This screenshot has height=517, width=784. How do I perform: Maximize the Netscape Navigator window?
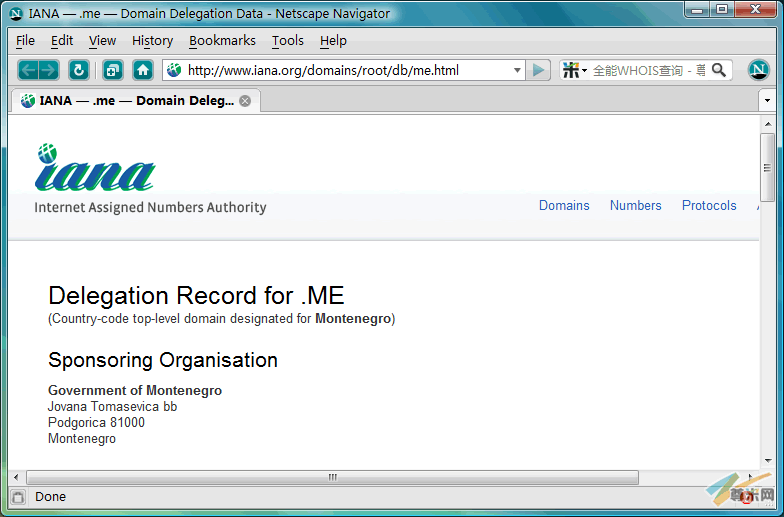pyautogui.click(x=722, y=9)
